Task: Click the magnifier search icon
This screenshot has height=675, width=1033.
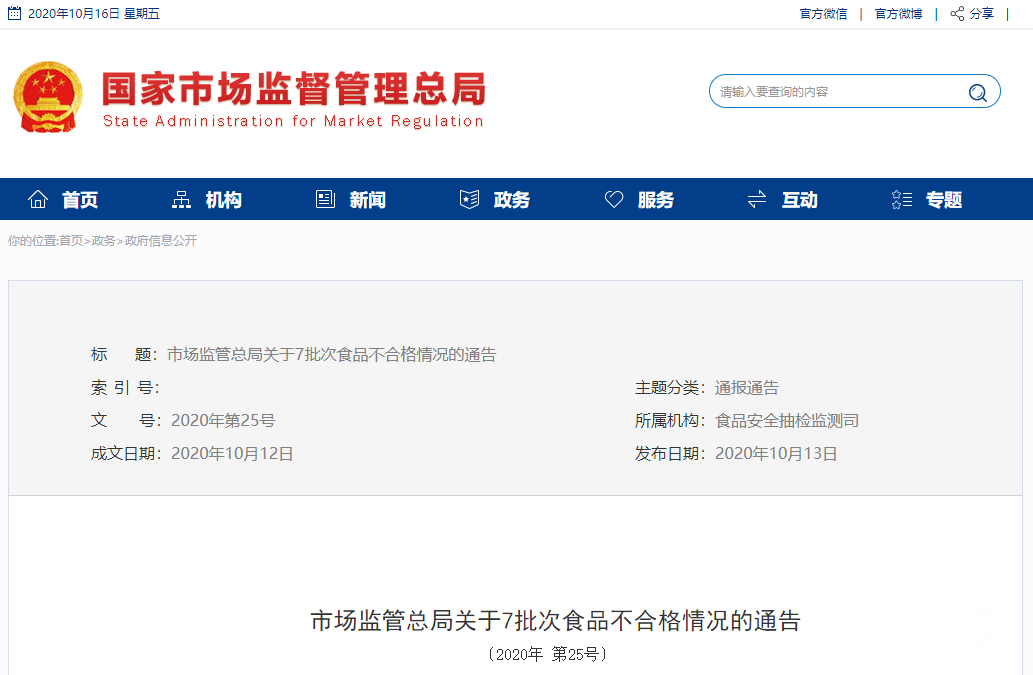Action: [978, 93]
